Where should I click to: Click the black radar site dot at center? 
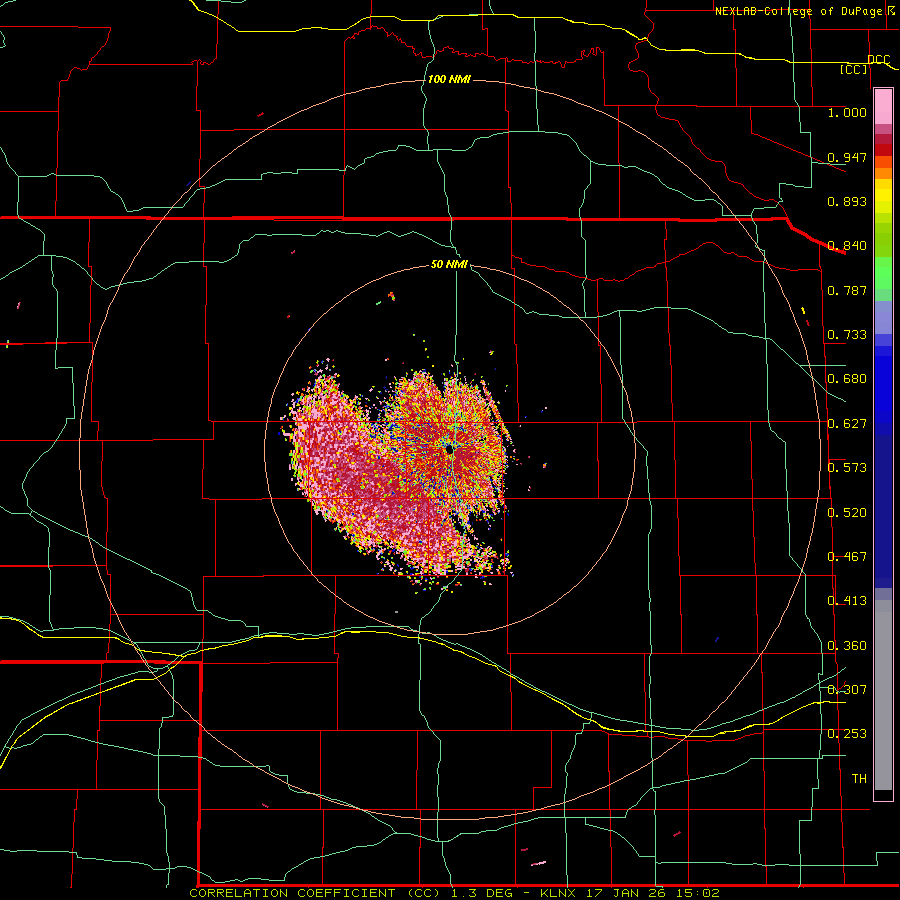(x=449, y=451)
